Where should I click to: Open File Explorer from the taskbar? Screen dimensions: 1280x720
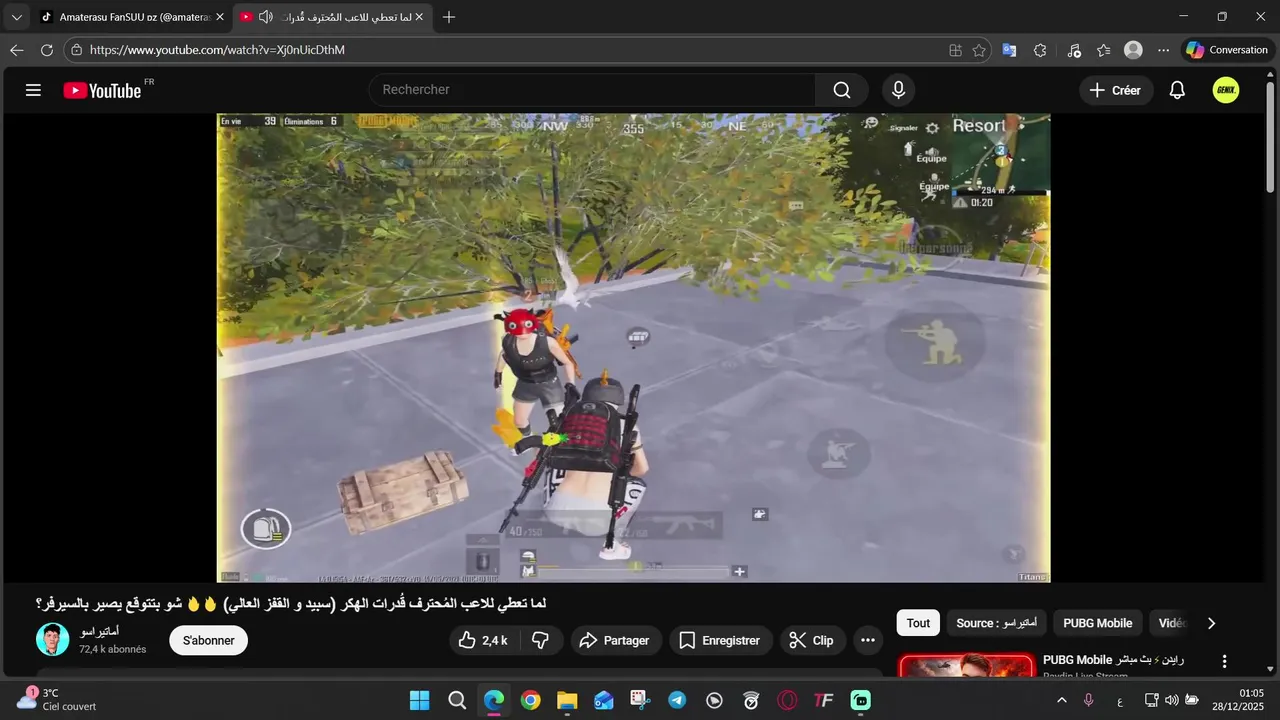pos(567,701)
